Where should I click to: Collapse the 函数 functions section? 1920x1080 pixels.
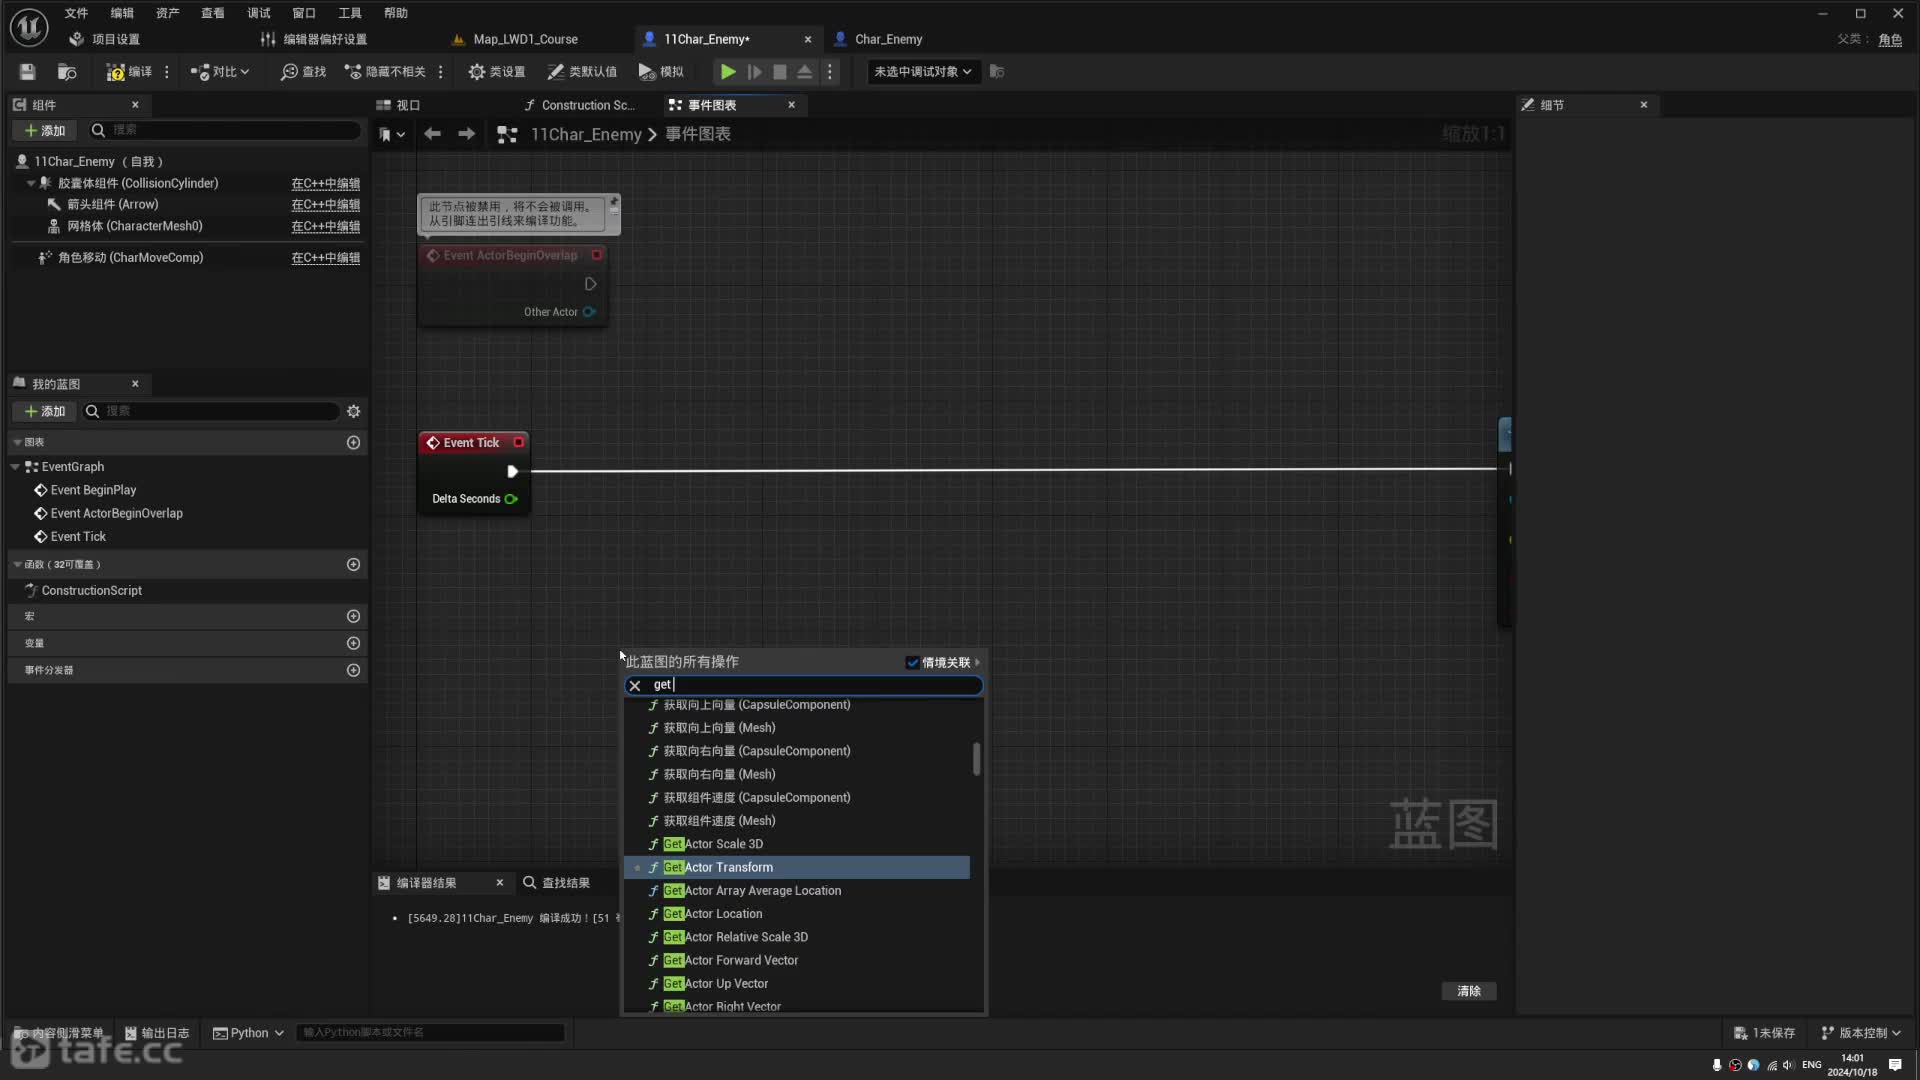tap(17, 564)
